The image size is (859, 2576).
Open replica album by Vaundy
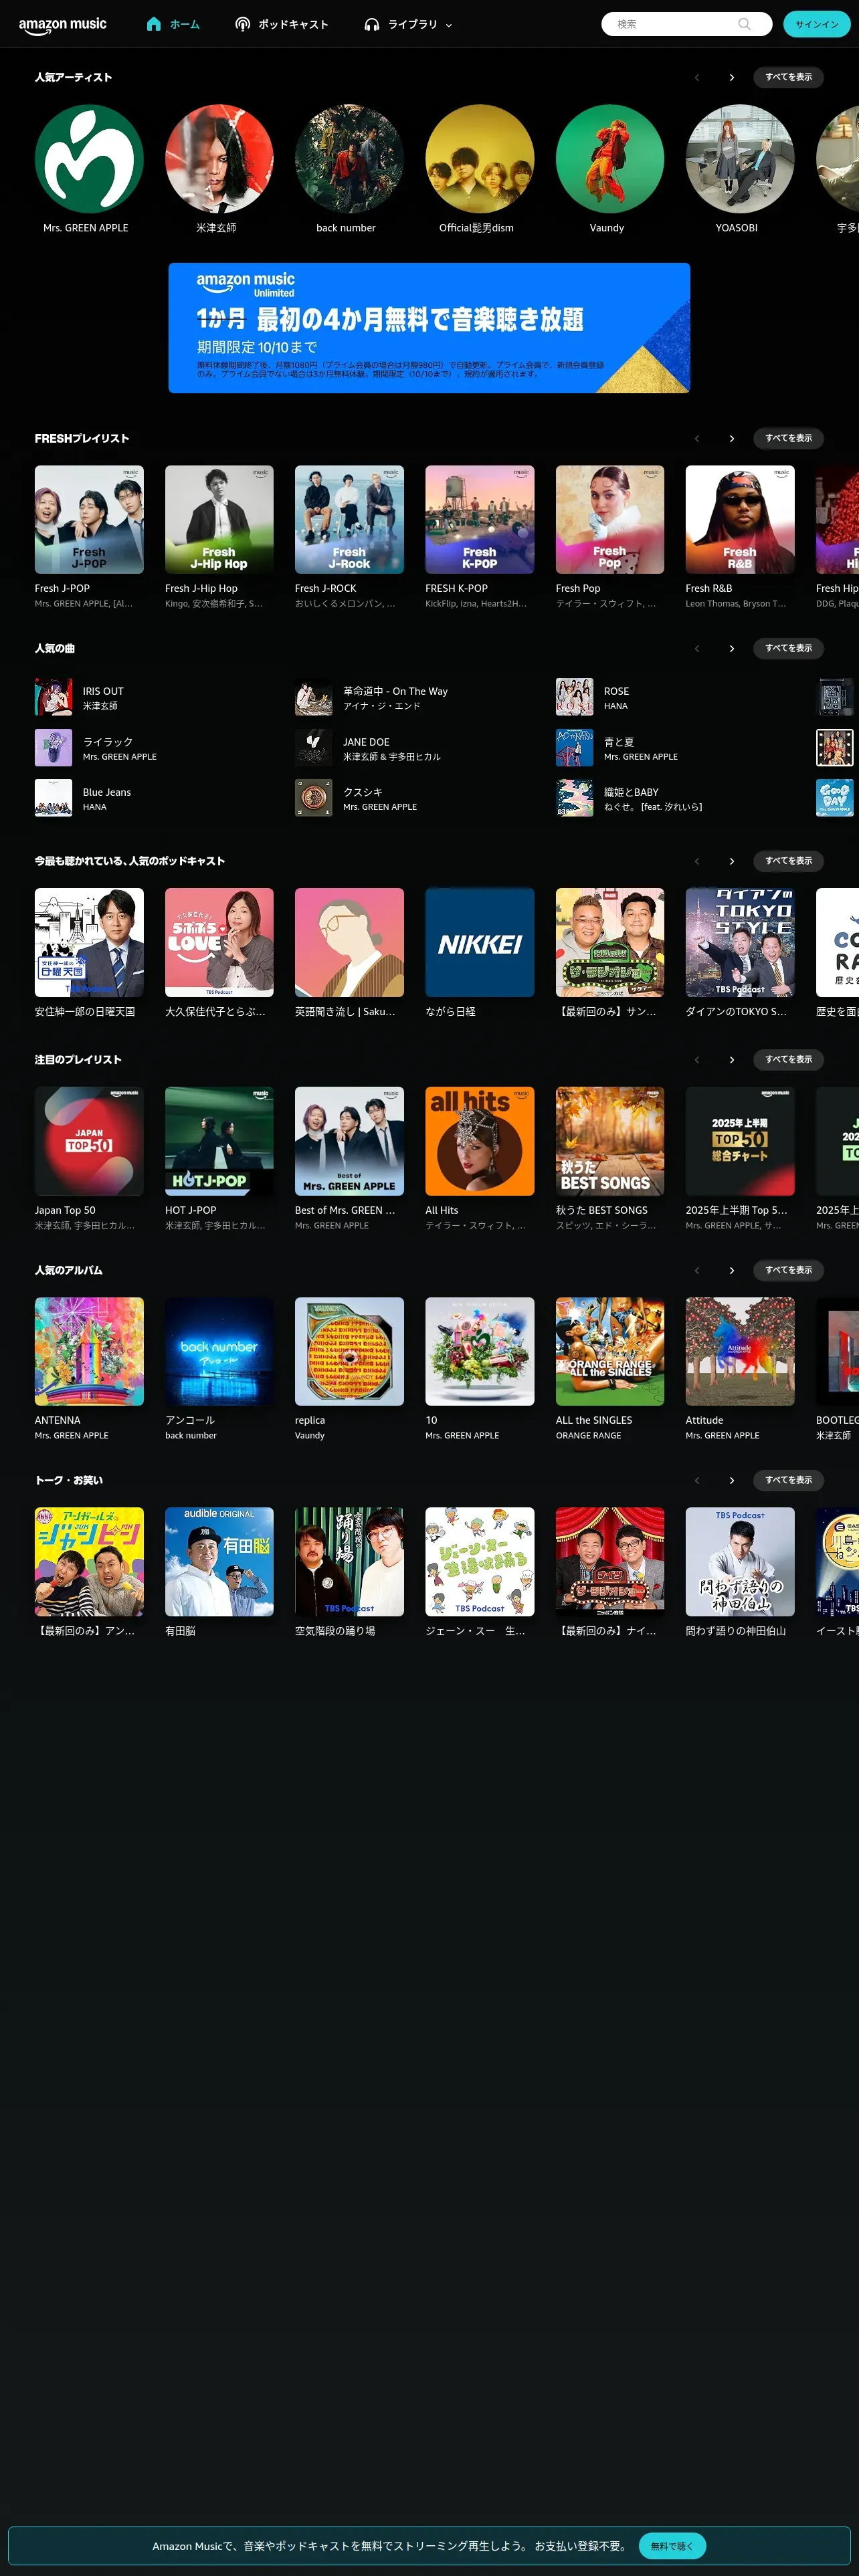point(349,1351)
